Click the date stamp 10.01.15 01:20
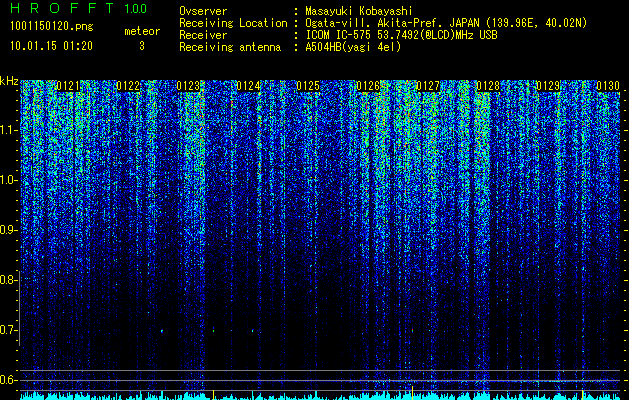Image resolution: width=629 pixels, height=400 pixels. pyautogui.click(x=51, y=46)
